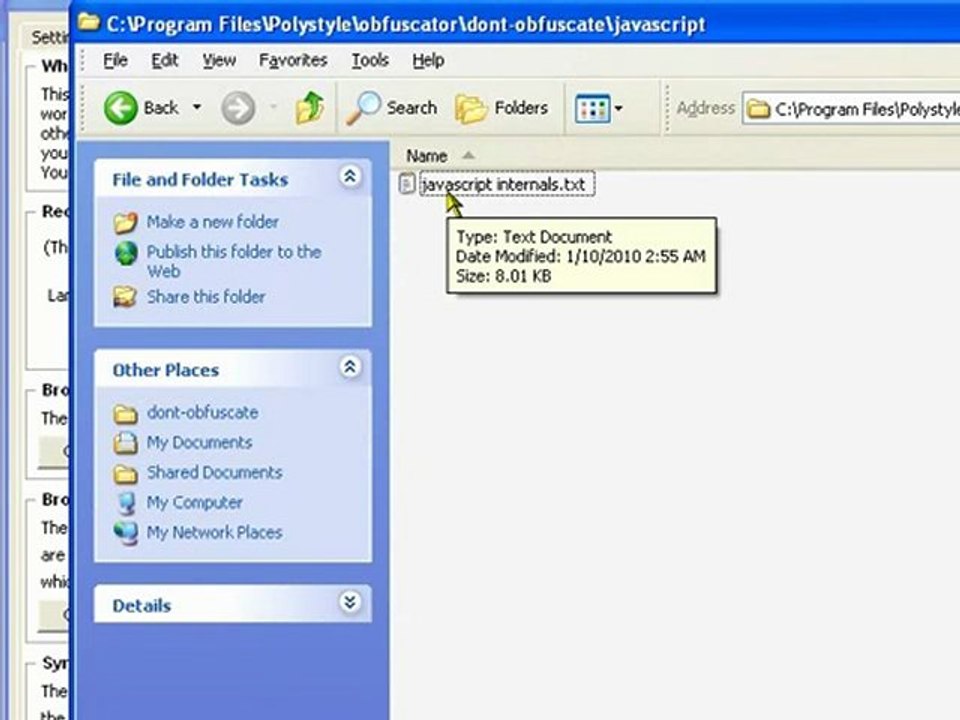Click the Up folder icon in toolbar
Viewport: 960px width, 720px height.
tap(309, 108)
